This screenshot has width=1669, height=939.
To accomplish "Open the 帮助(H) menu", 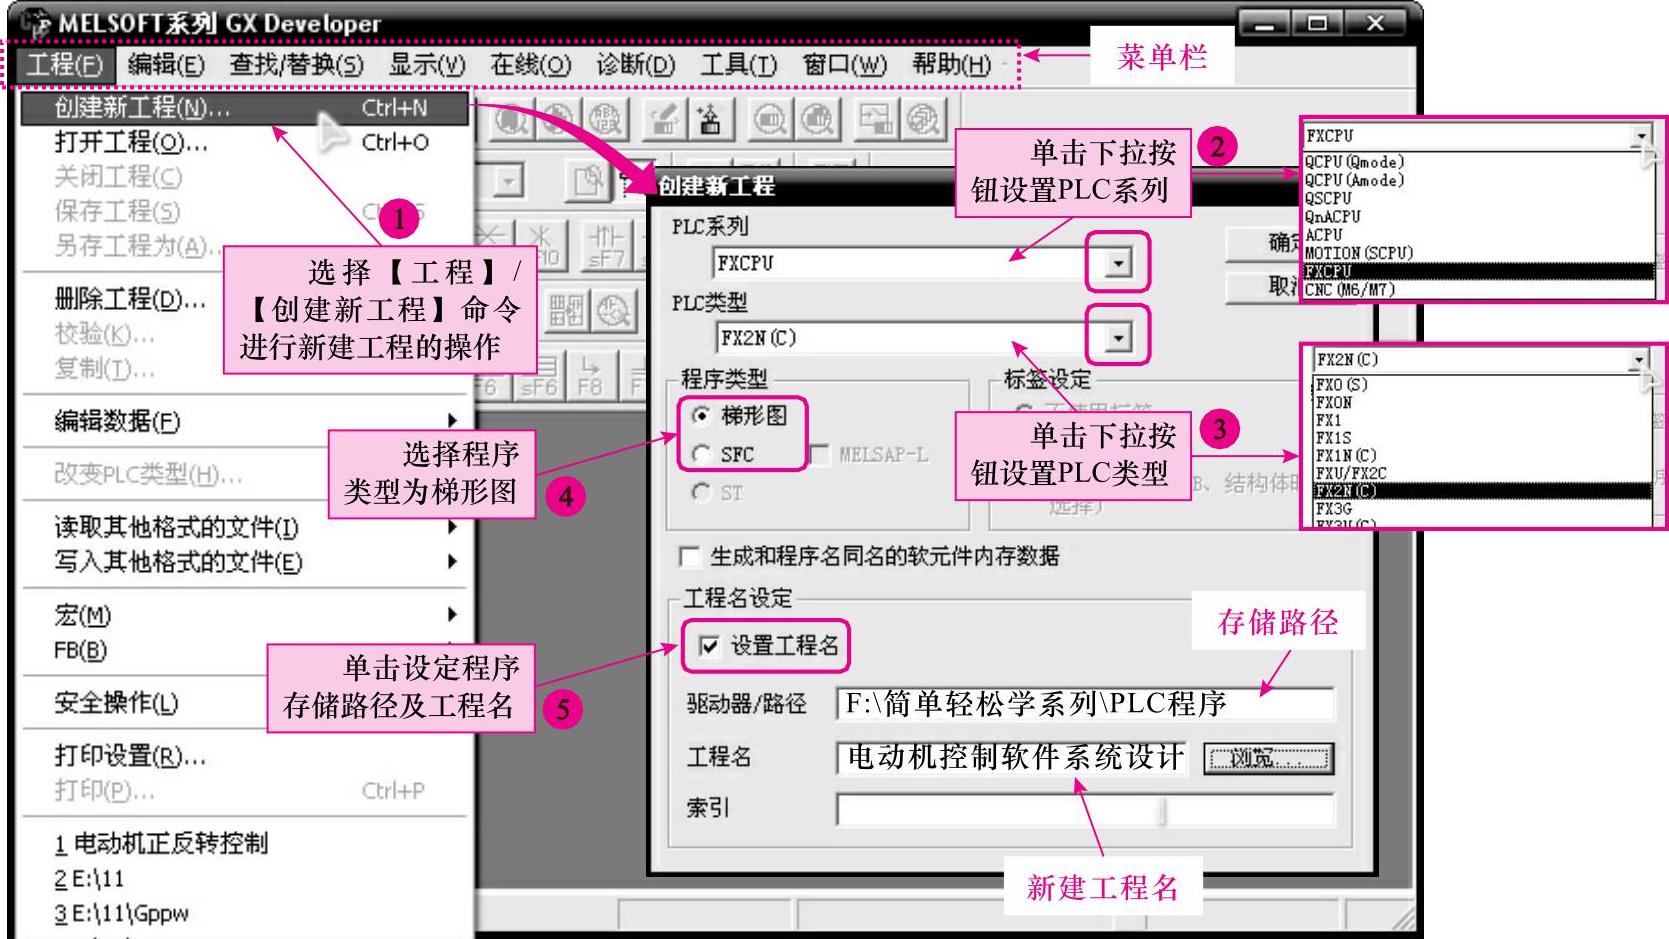I will pos(952,65).
